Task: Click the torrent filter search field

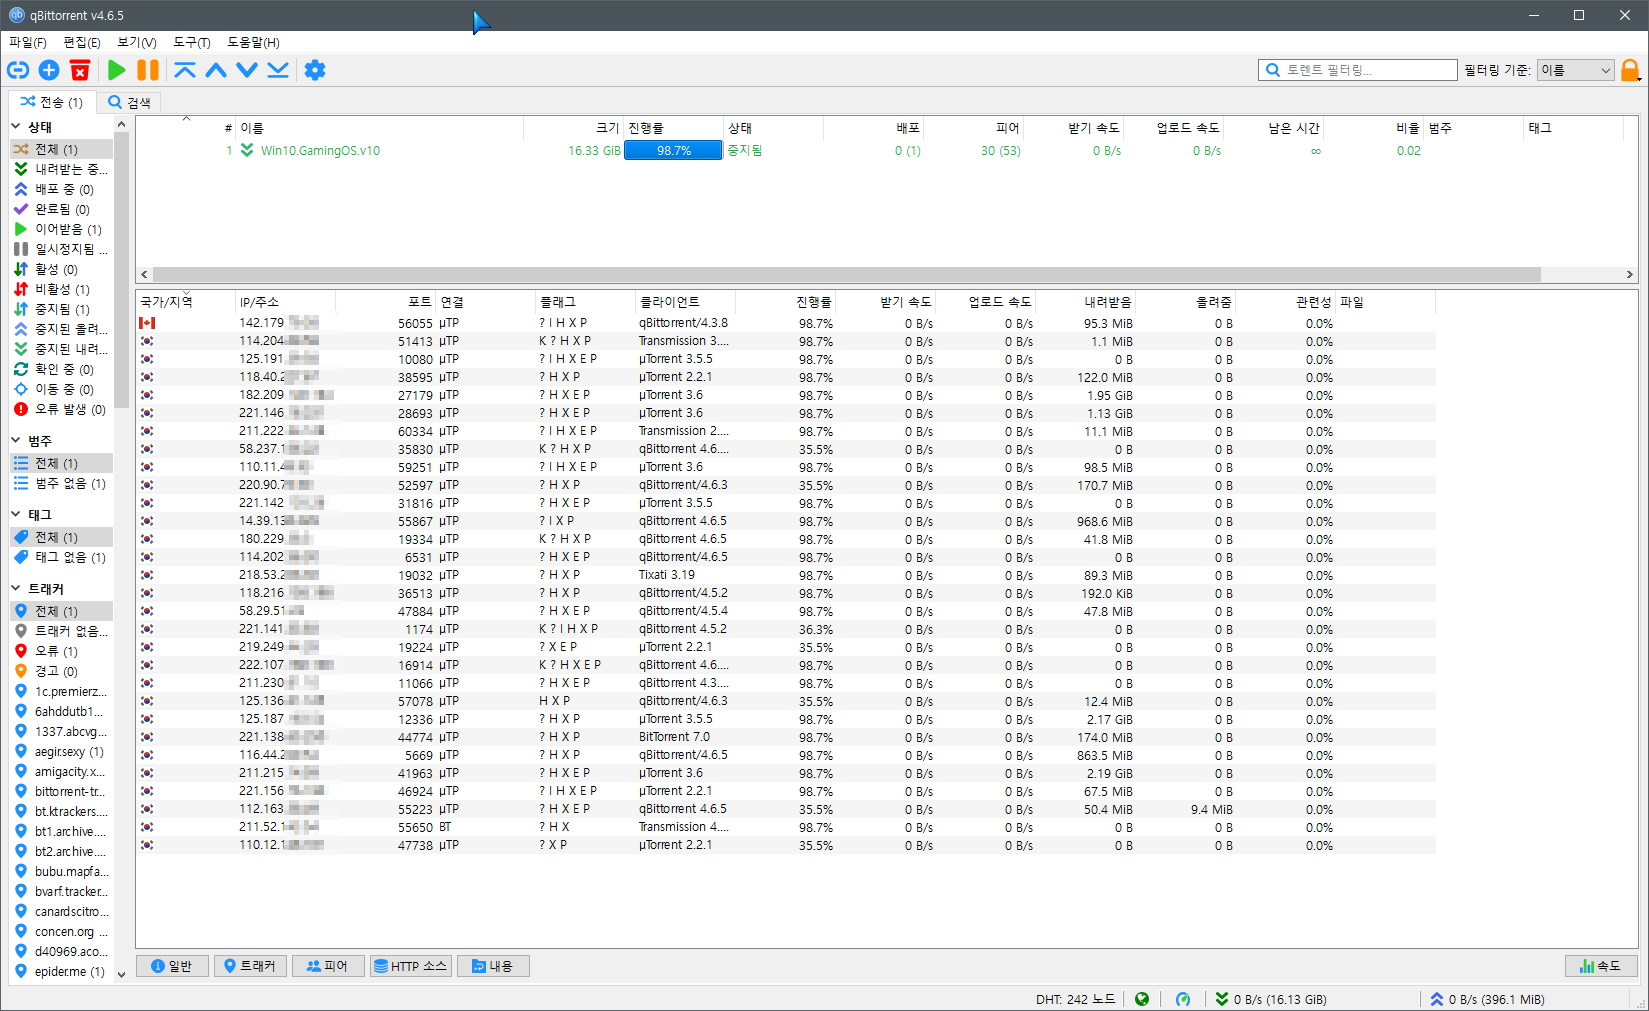Action: [1357, 70]
